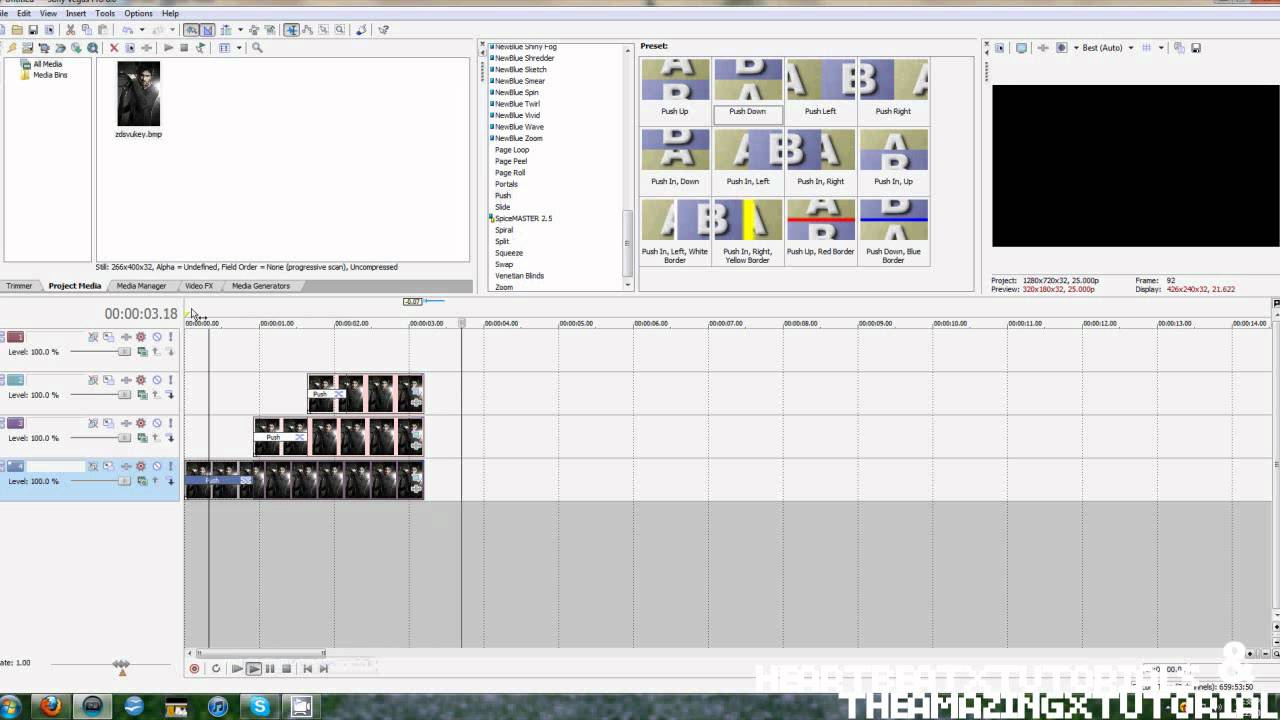This screenshot has height=720, width=1280.
Task: Click the Pause button in transport bar
Action: click(x=270, y=668)
